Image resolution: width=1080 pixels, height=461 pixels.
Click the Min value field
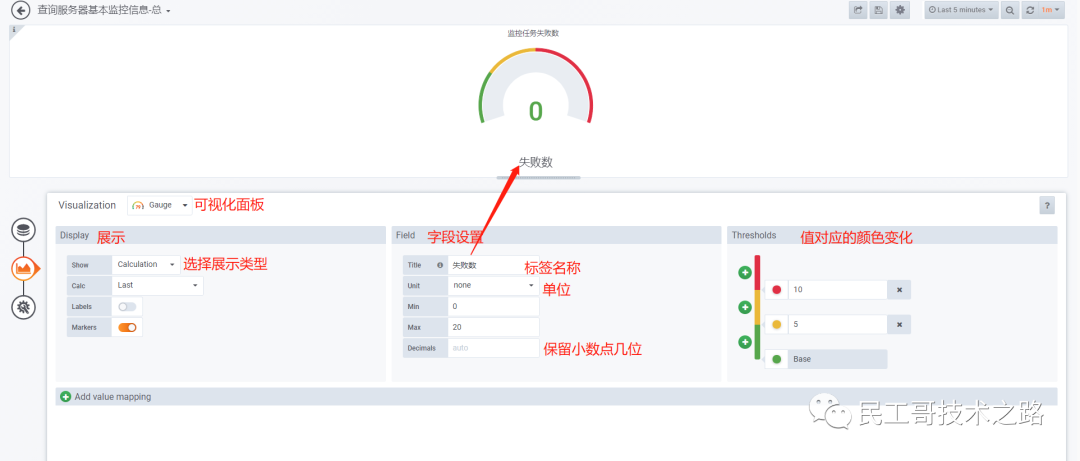493,307
